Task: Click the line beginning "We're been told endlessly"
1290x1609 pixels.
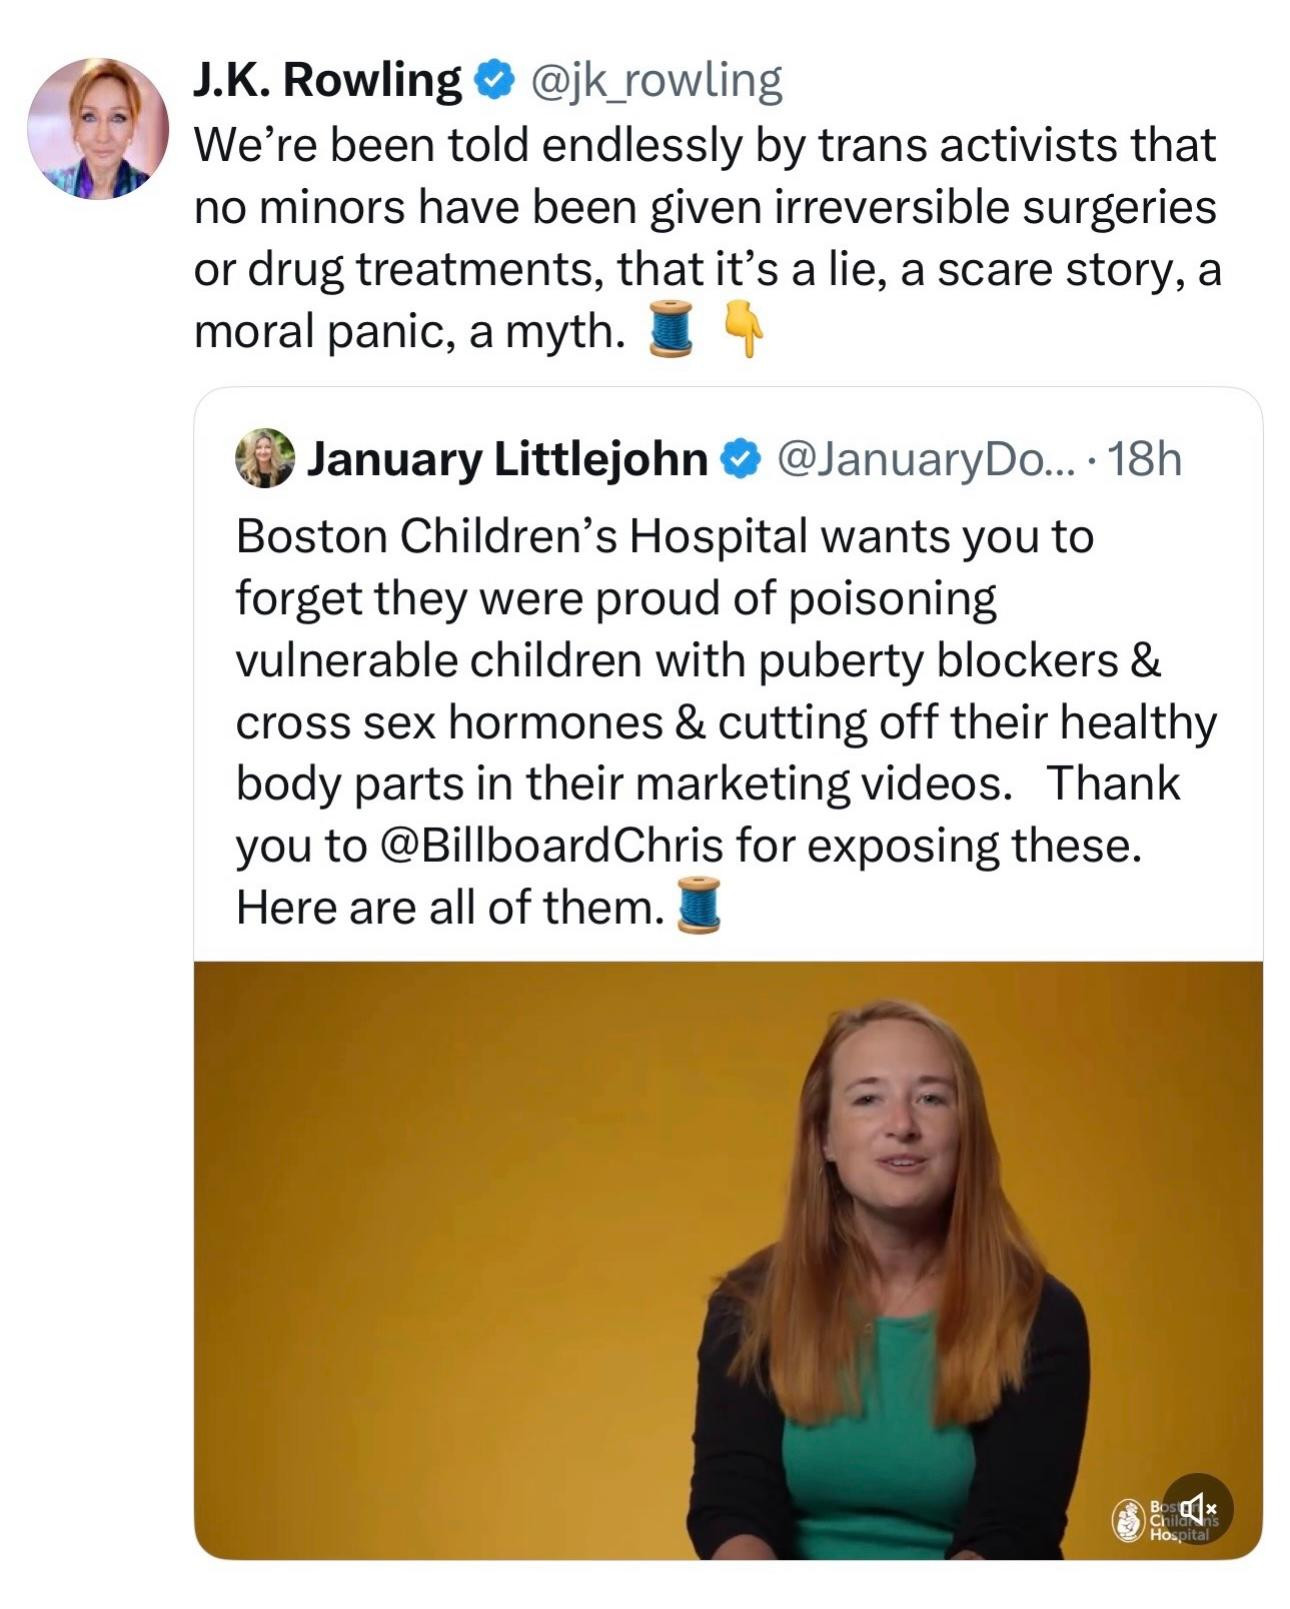Action: point(704,145)
